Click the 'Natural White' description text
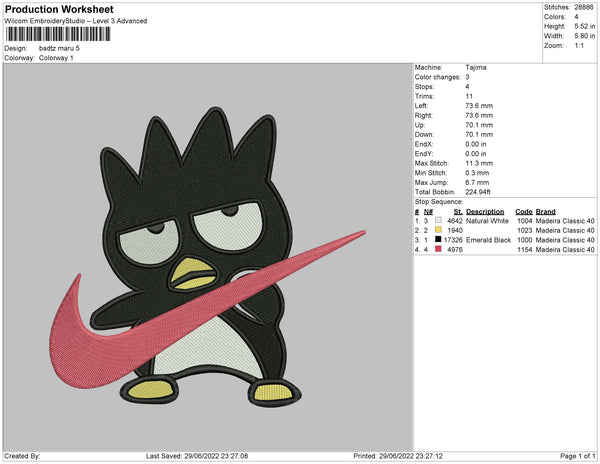The width and height of the screenshot is (600, 464). click(487, 221)
